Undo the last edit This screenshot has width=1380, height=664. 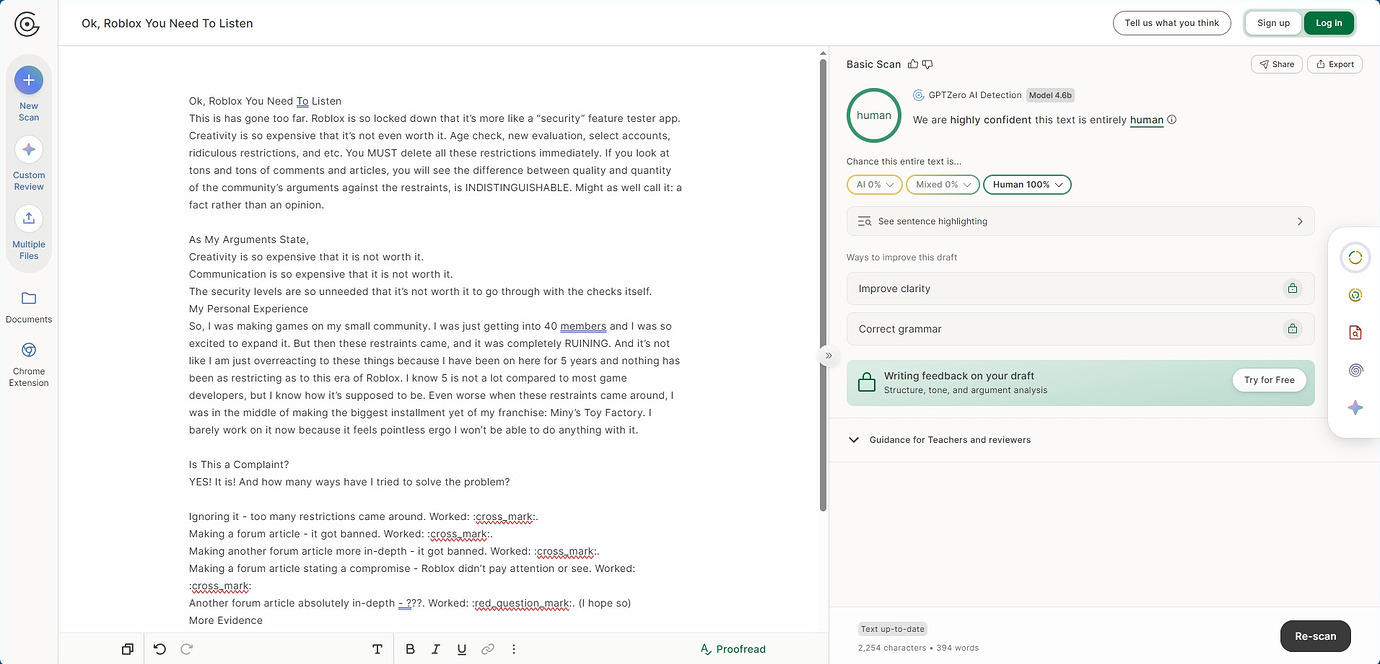coord(160,649)
